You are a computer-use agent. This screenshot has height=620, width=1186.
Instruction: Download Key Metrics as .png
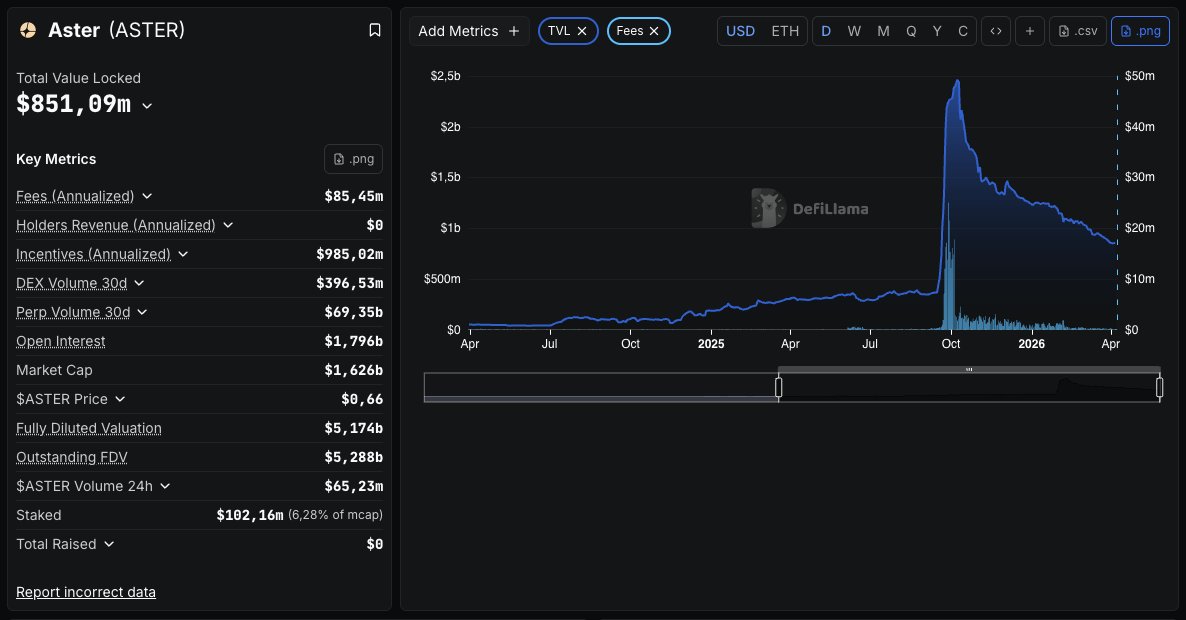click(353, 159)
